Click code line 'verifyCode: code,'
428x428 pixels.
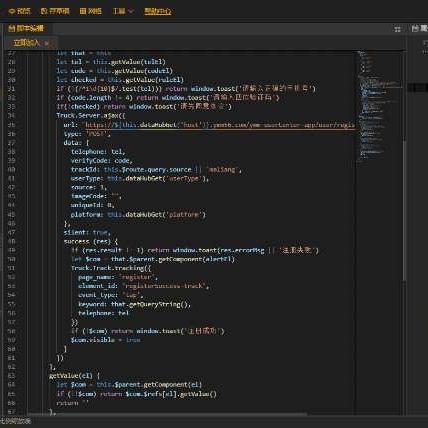click(102, 161)
